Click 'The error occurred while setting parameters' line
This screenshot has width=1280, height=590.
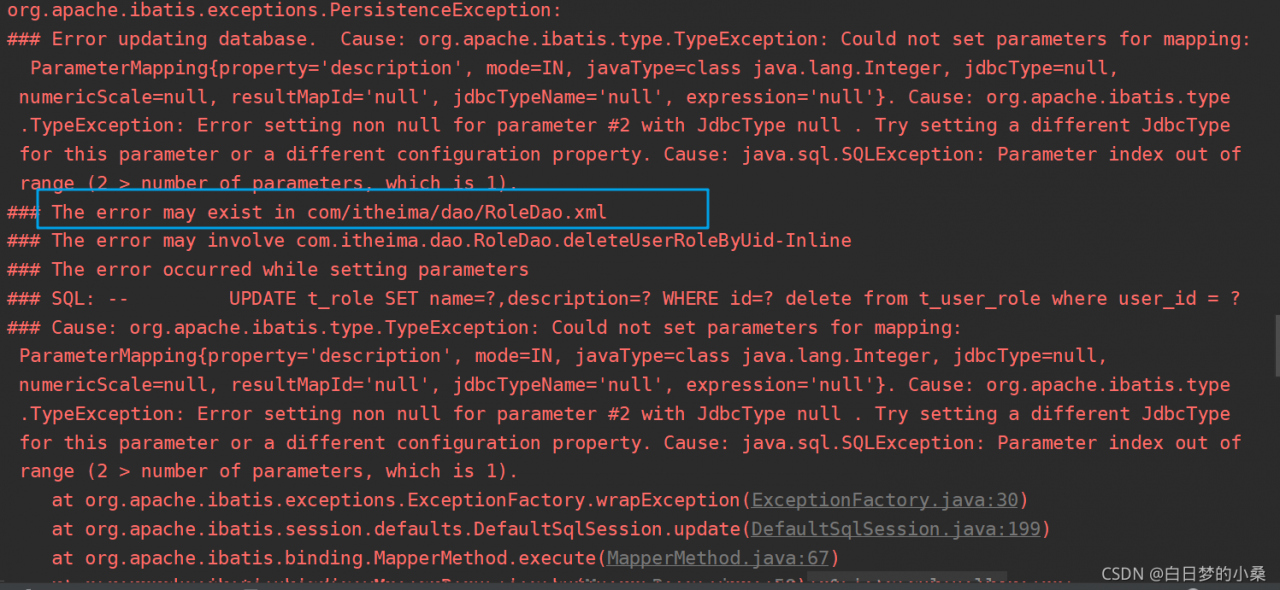290,270
